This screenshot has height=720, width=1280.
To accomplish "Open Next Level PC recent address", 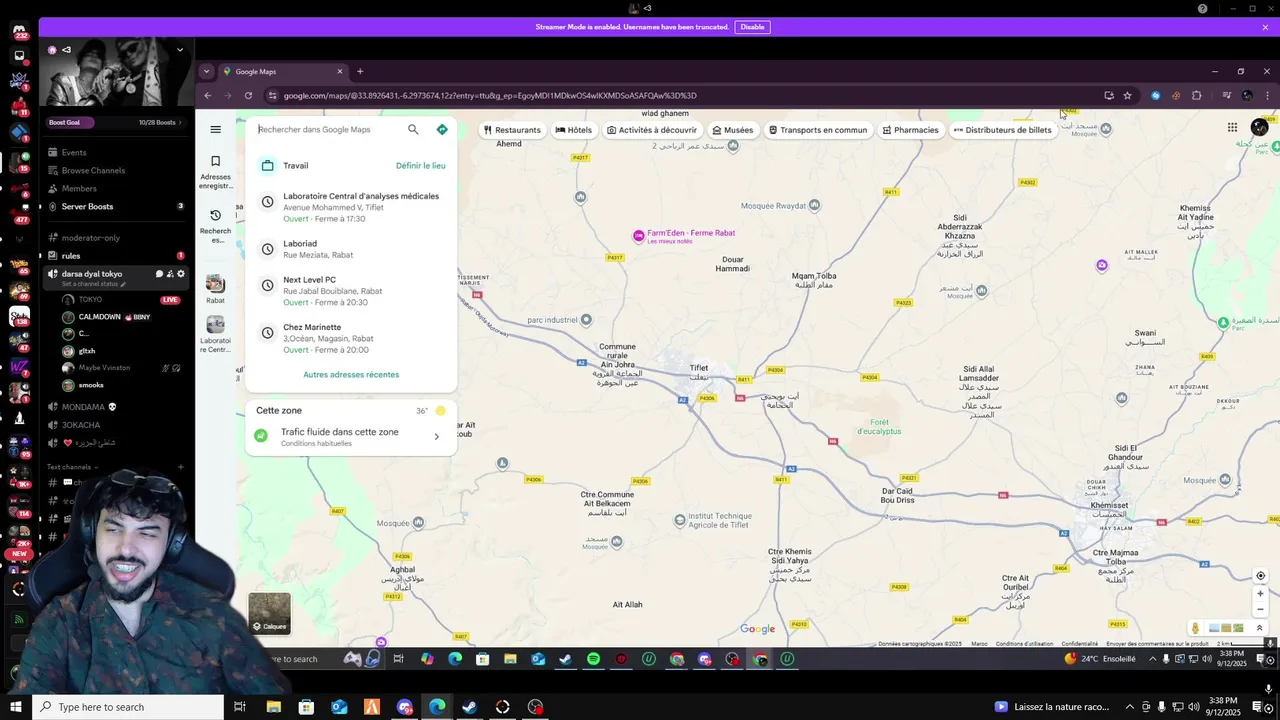I will click(351, 291).
